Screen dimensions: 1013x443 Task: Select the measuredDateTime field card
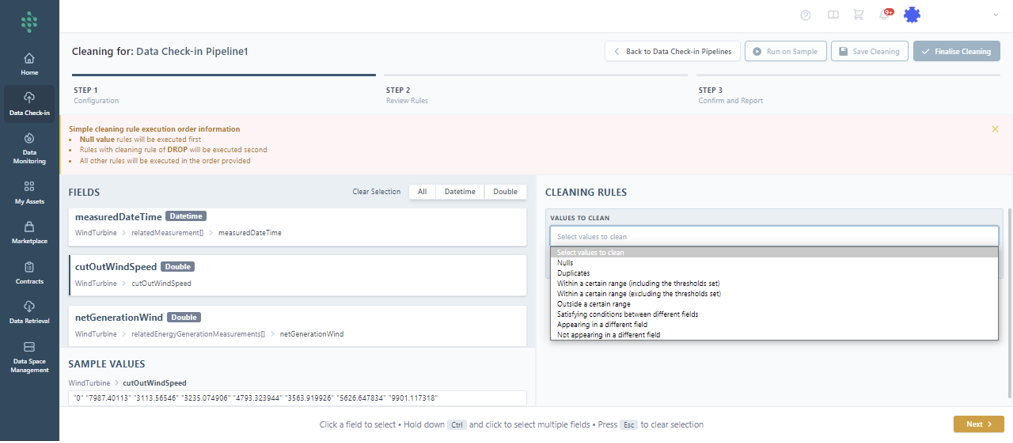point(299,224)
